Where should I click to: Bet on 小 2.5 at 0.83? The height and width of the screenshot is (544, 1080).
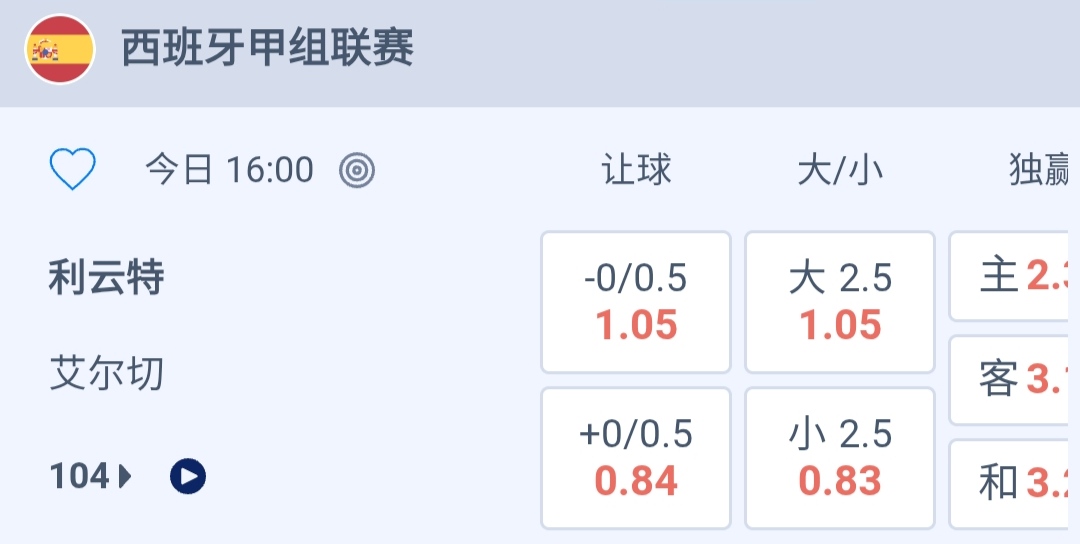click(840, 458)
